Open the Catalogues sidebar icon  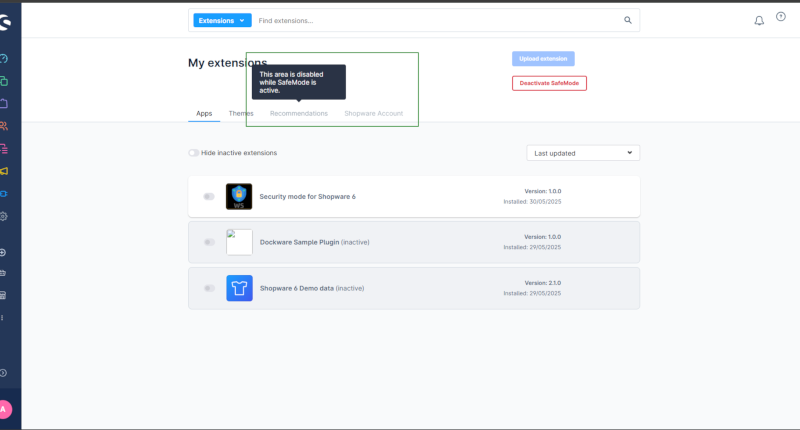(4, 81)
